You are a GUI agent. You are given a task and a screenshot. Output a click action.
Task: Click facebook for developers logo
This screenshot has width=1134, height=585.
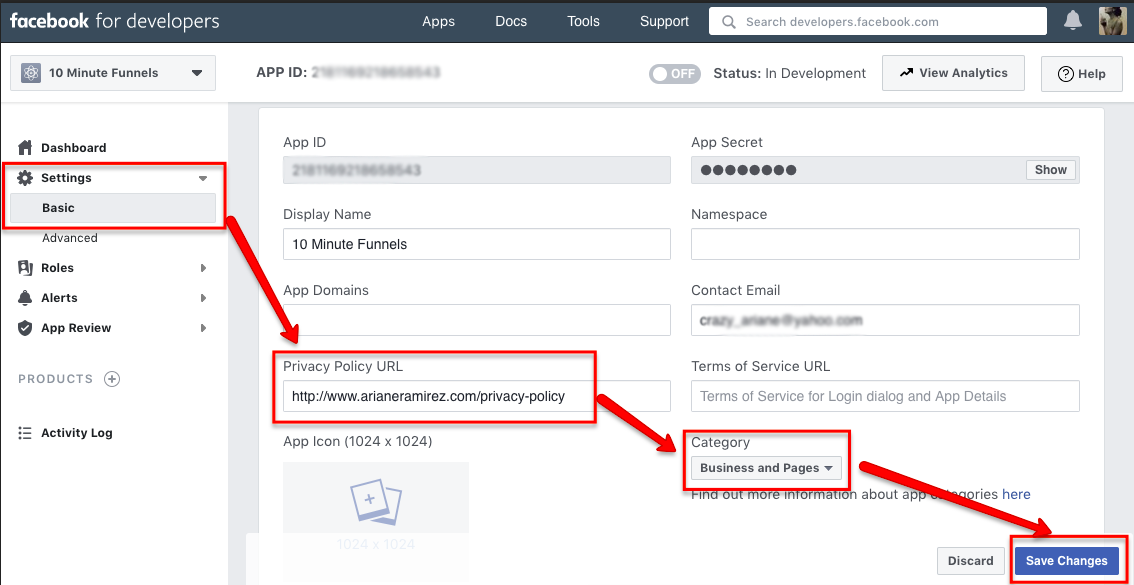coord(114,21)
